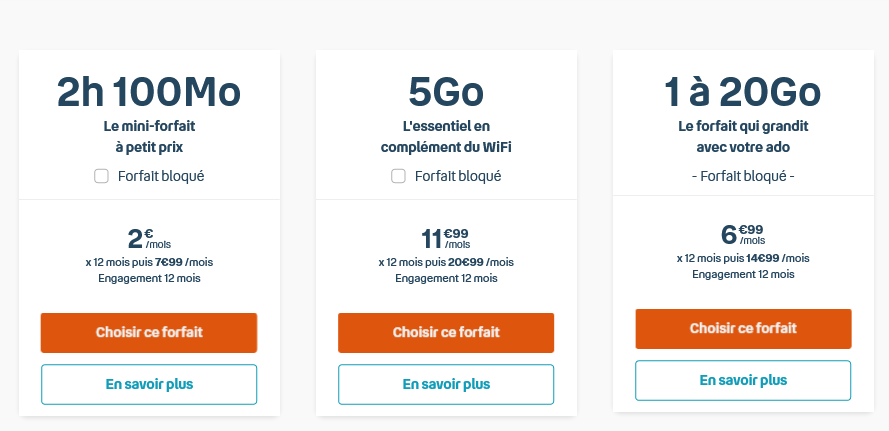Click the 11€99 per month price
Screen dimensions: 889x431
coord(446,238)
